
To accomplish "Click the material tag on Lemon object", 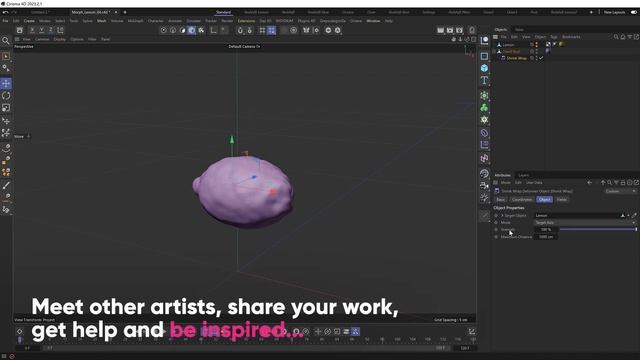I will tap(562, 44).
